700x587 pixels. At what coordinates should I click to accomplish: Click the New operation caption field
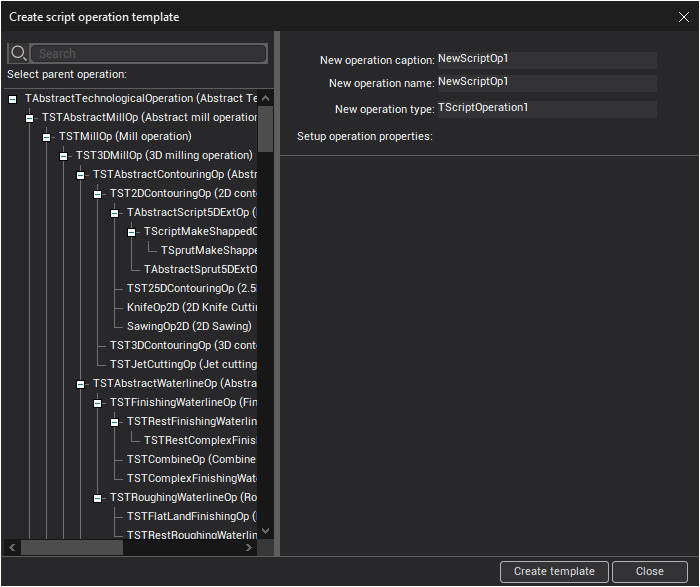click(546, 59)
